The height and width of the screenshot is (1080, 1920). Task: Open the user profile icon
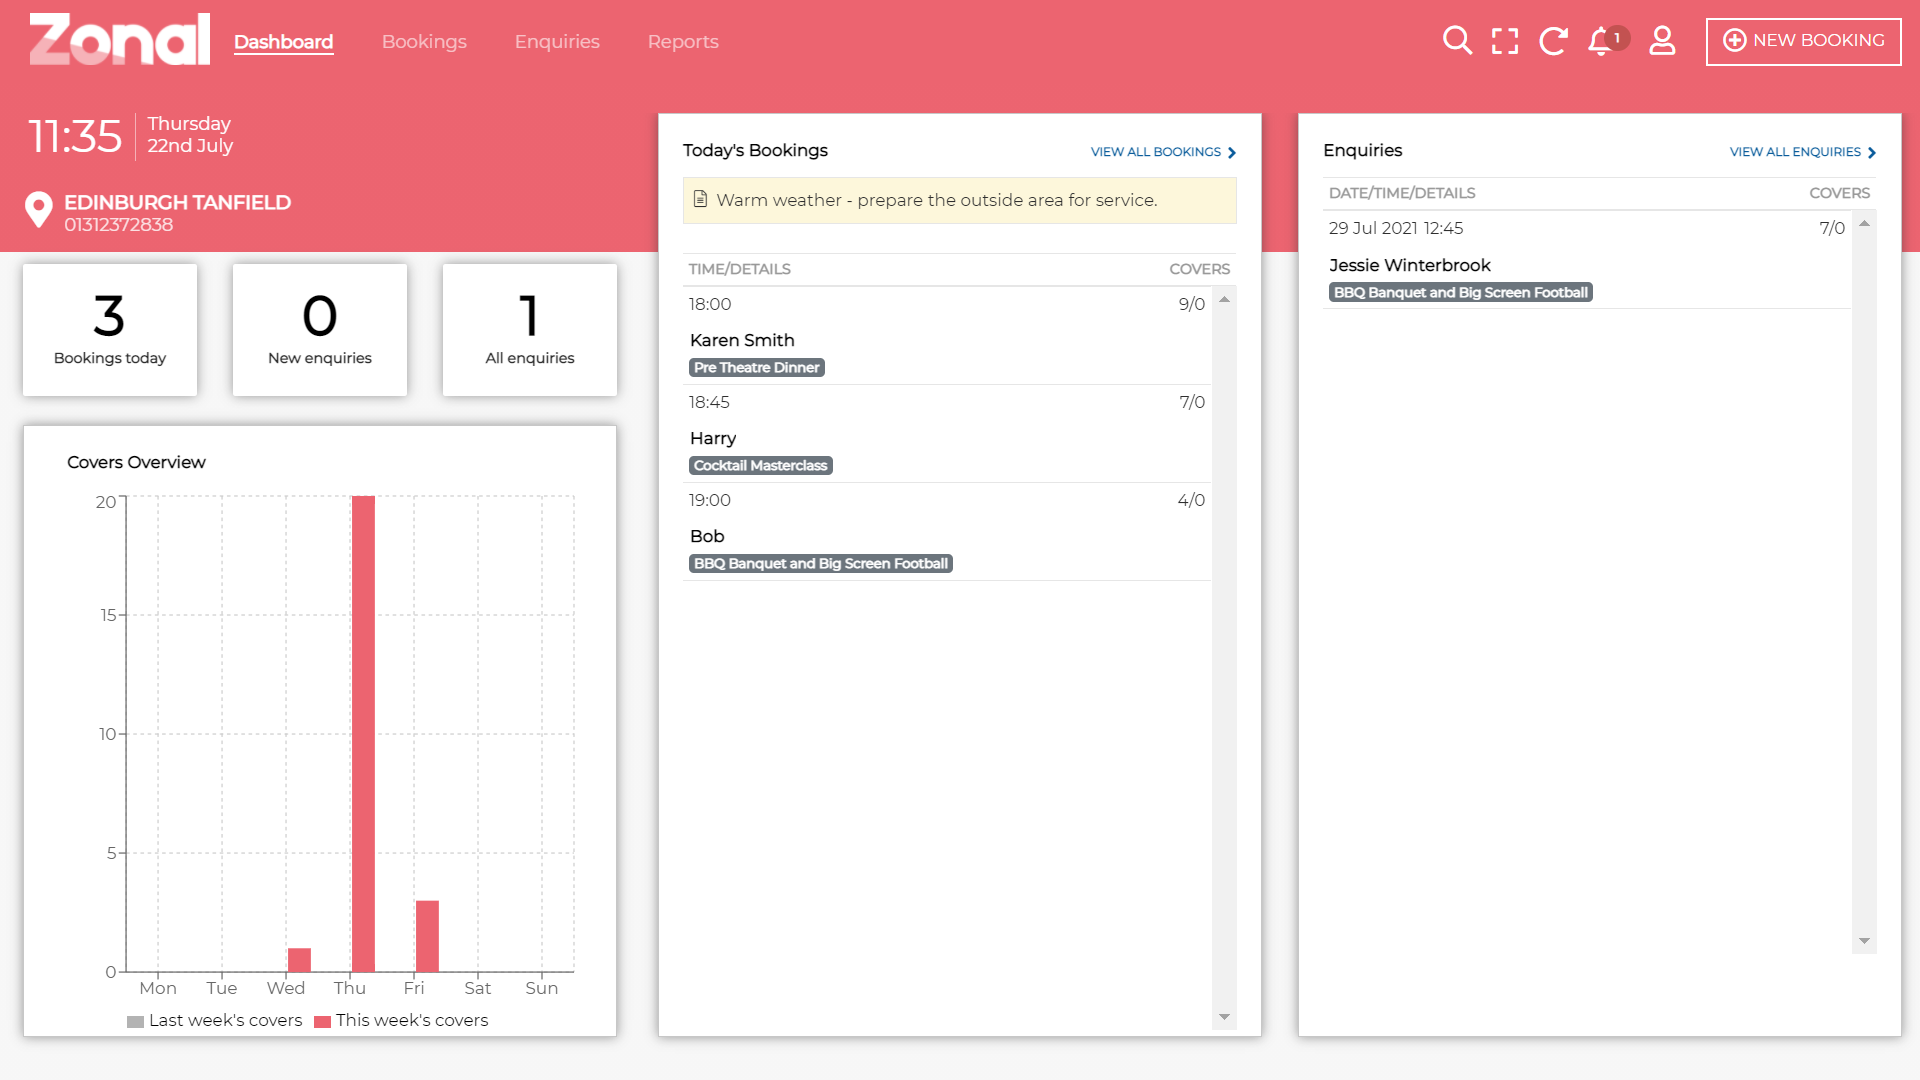tap(1662, 41)
